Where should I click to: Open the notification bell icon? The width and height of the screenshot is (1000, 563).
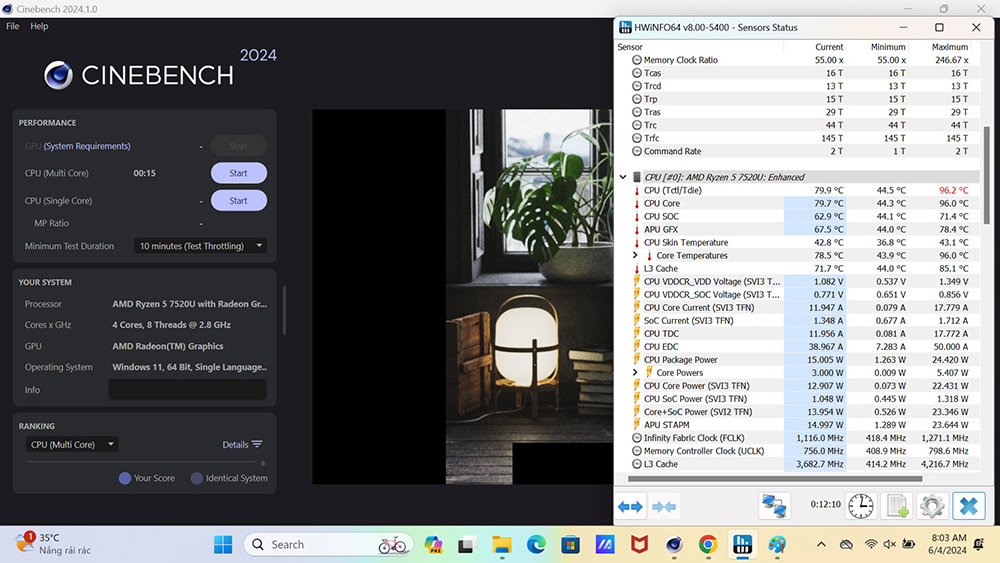978,544
